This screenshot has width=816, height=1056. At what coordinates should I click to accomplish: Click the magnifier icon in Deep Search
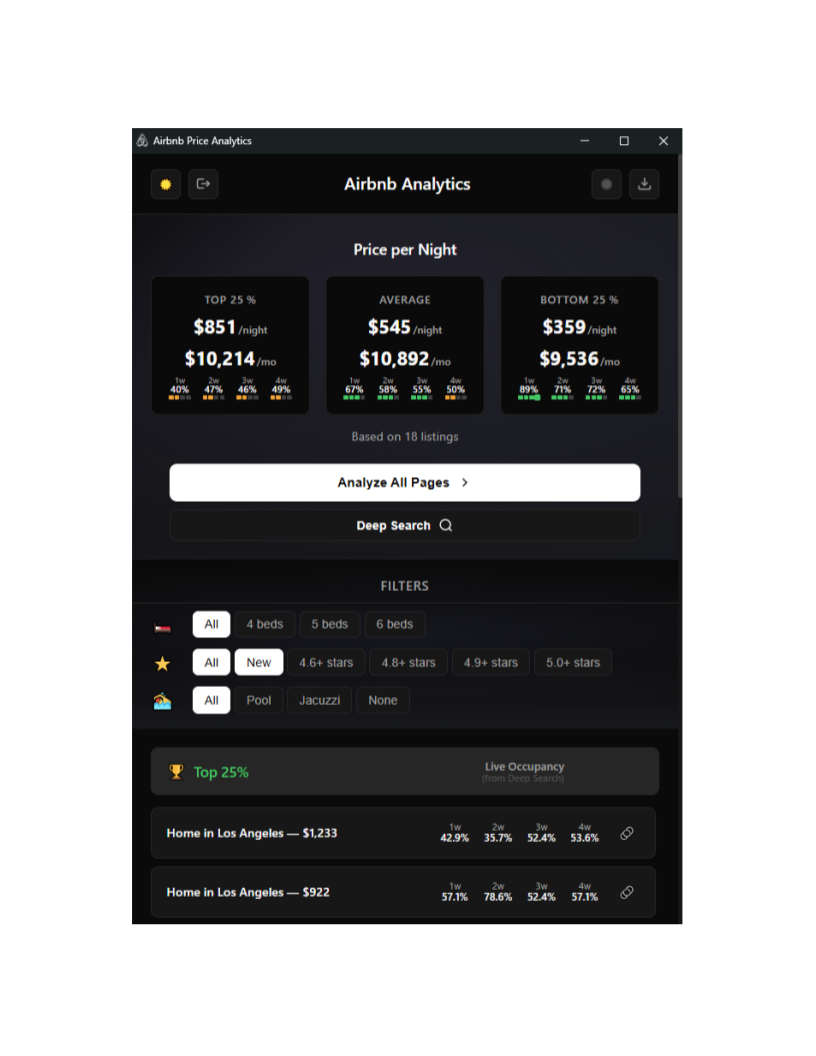[x=446, y=525]
